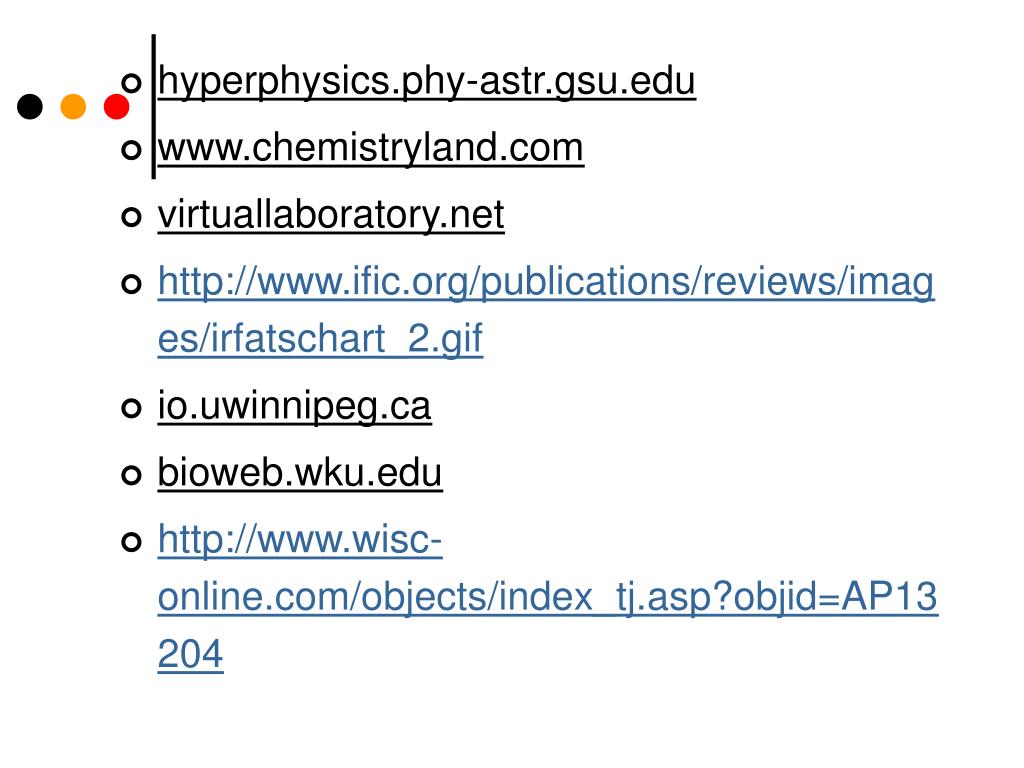
Task: Click the orange dot decoration
Action: tap(73, 106)
